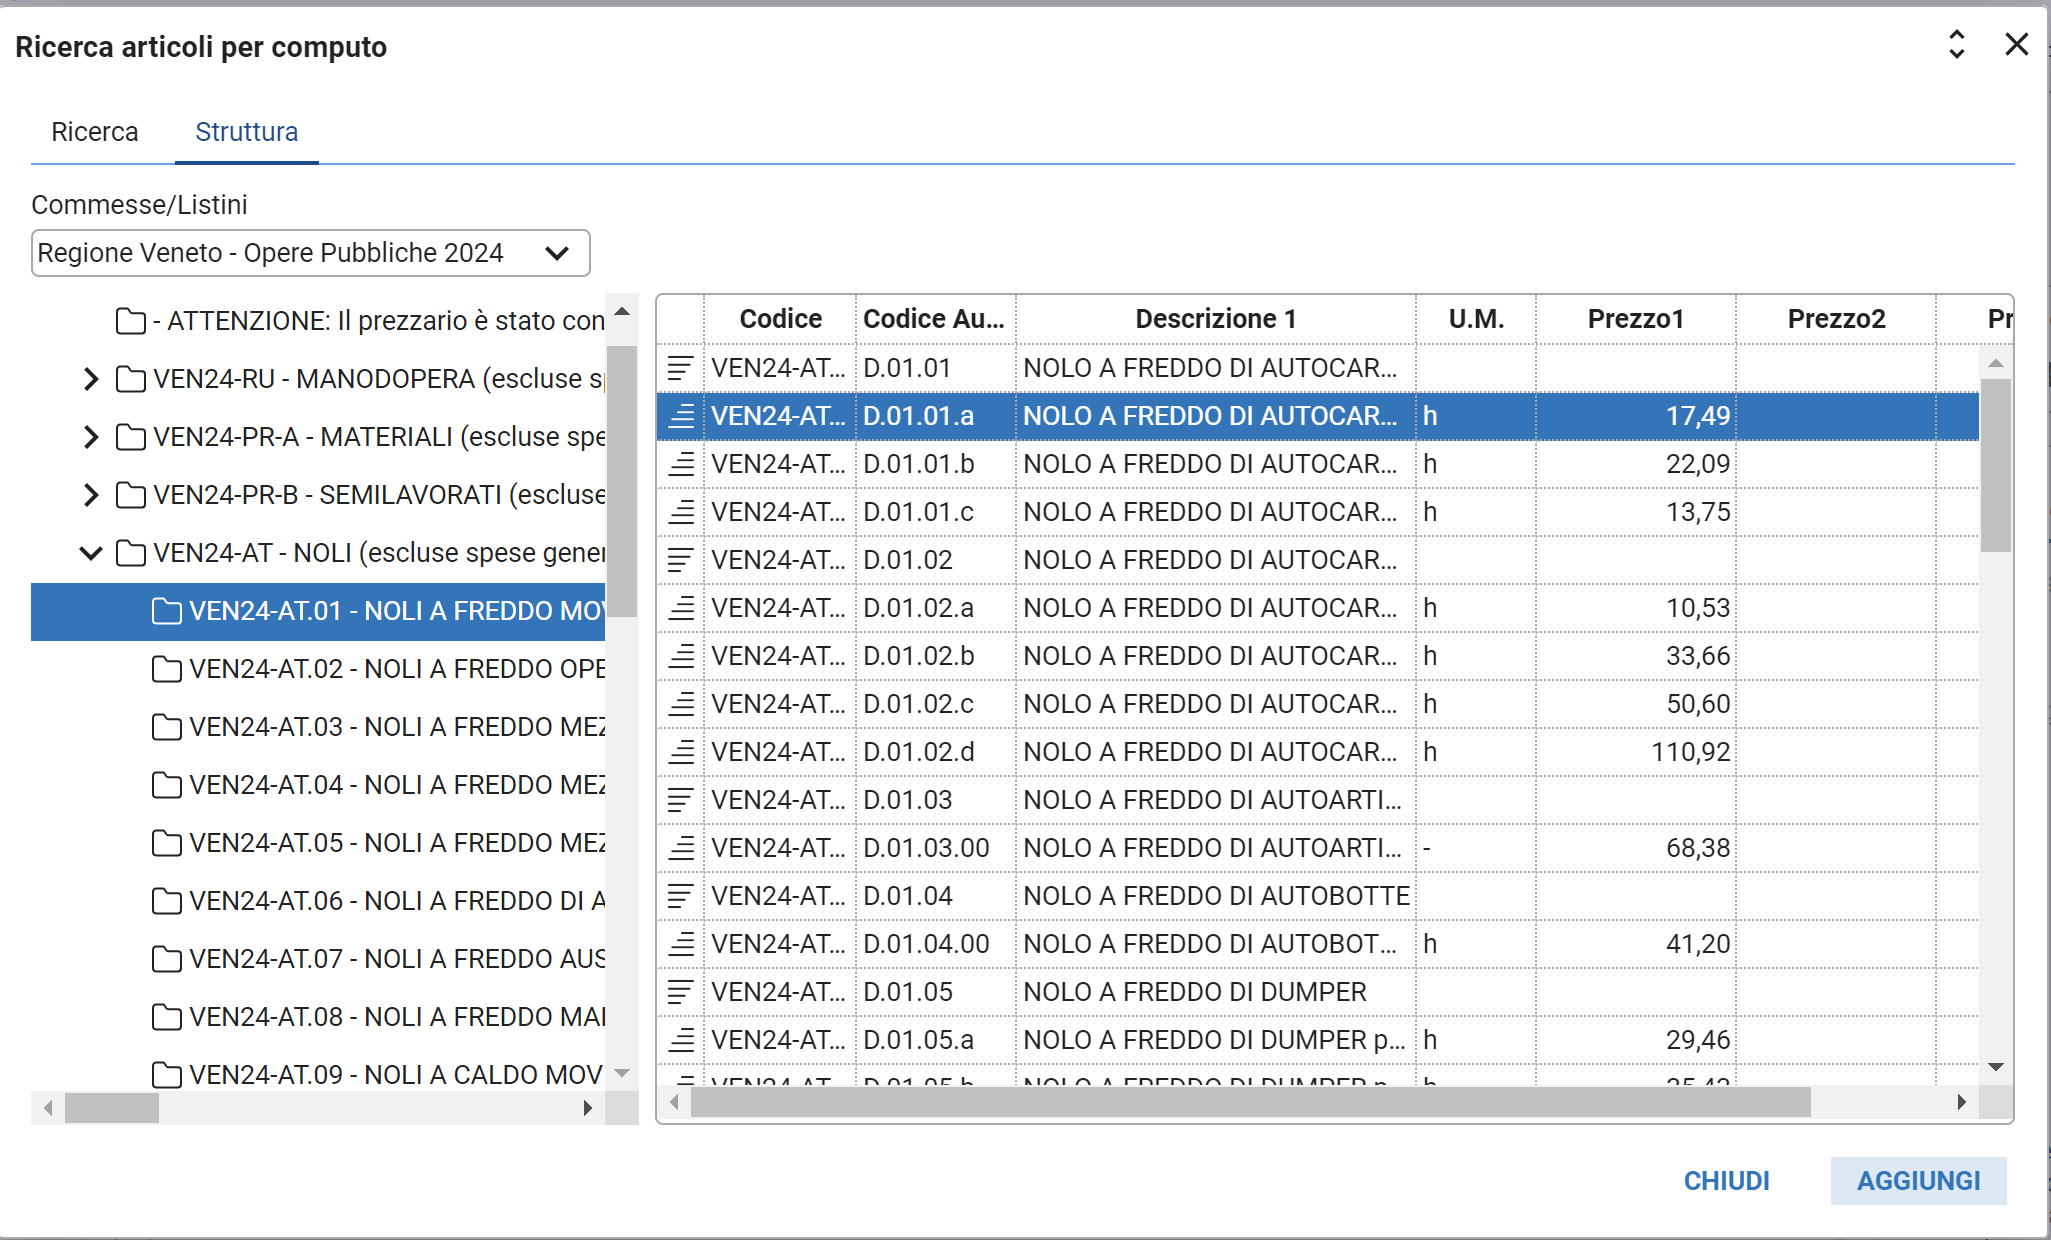
Task: Select the Struttura tab
Action: pyautogui.click(x=246, y=132)
